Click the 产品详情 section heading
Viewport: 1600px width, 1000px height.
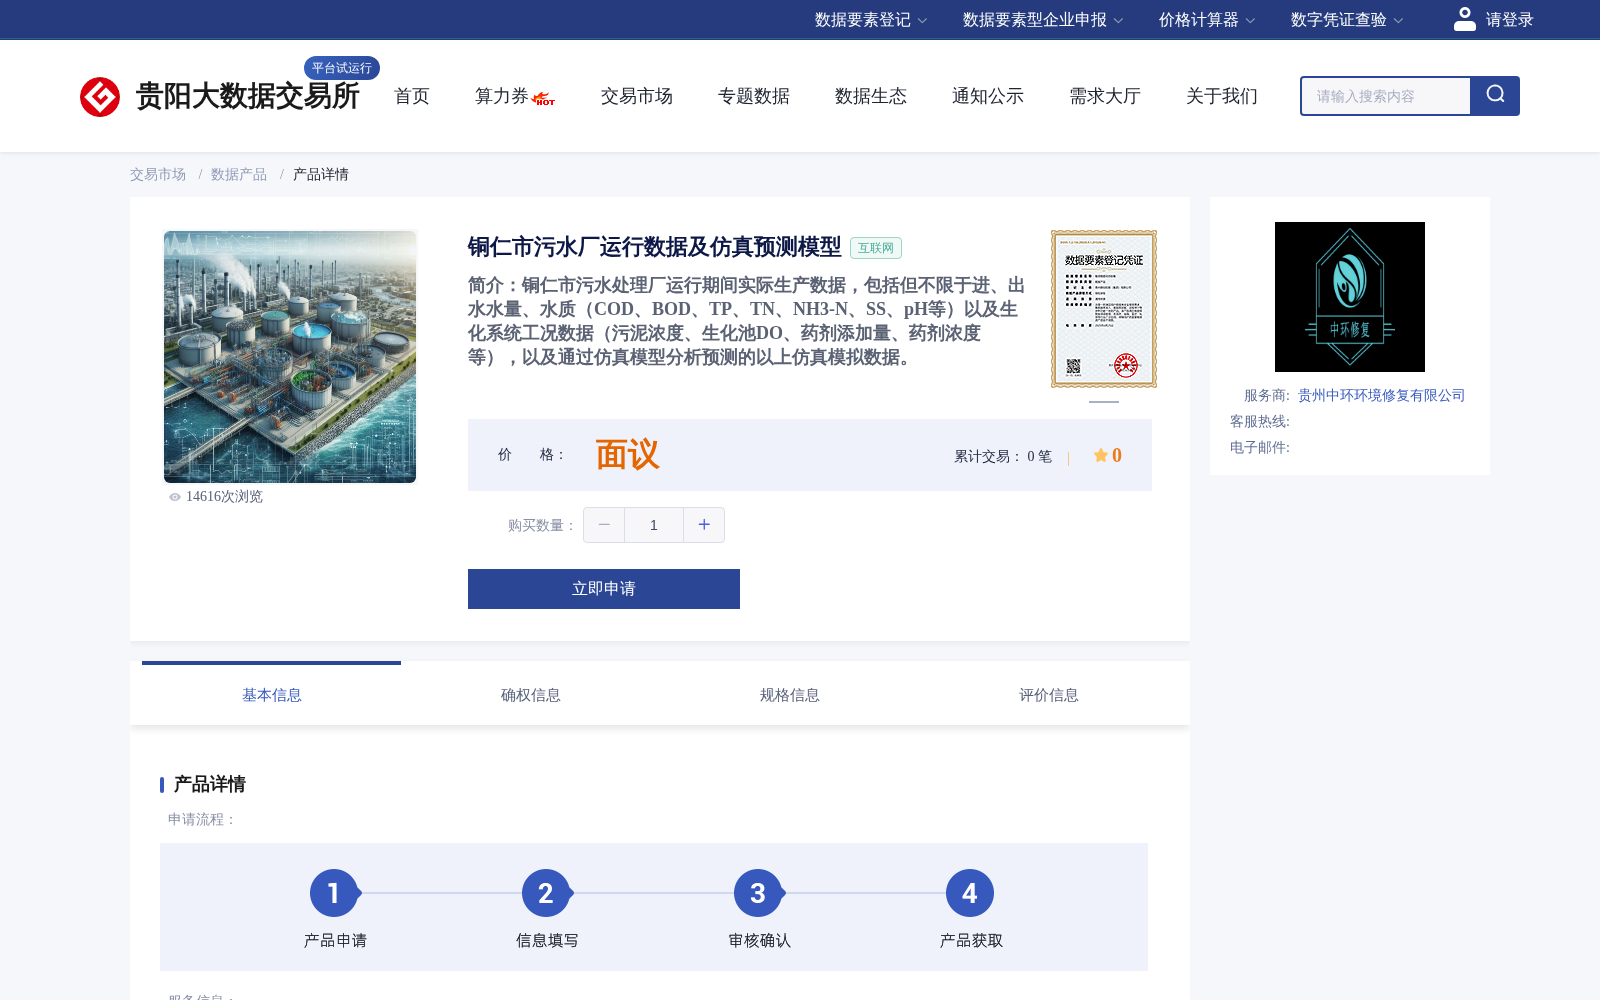click(210, 785)
